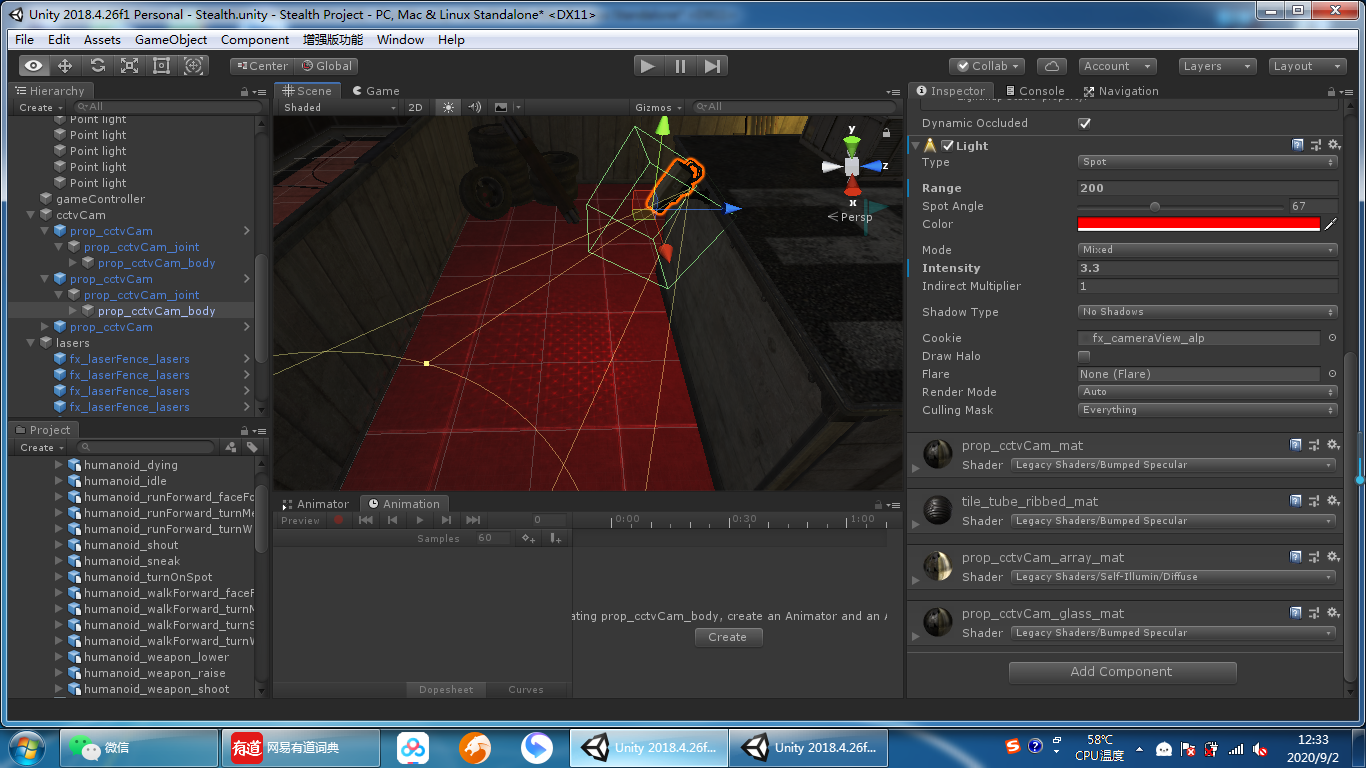The width and height of the screenshot is (1366, 768).
Task: Toggle Animation Preview mode
Action: (x=300, y=520)
